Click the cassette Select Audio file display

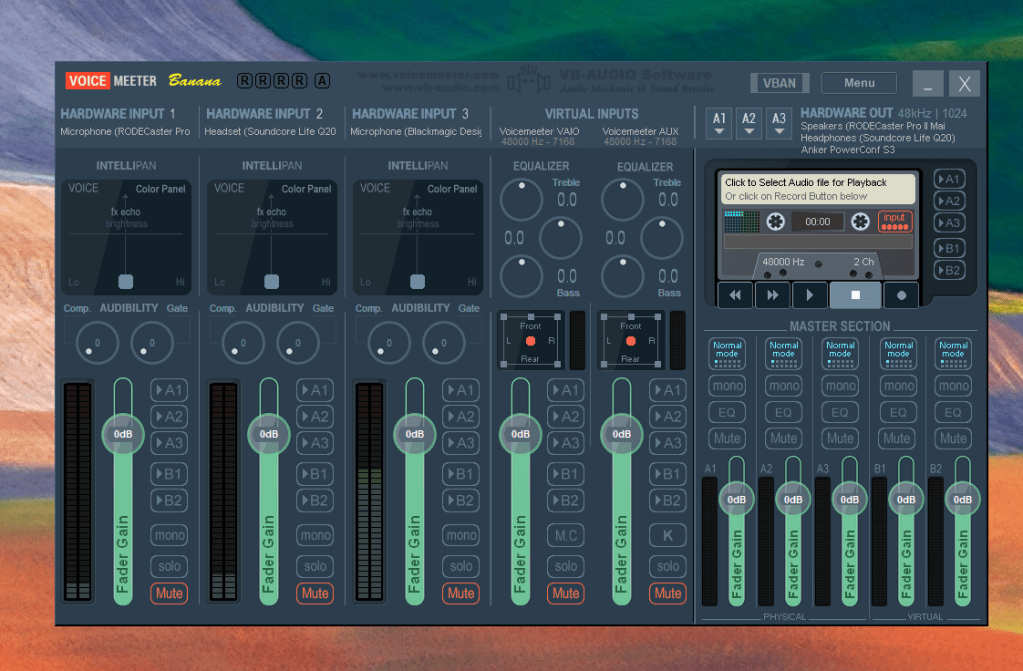click(x=818, y=189)
